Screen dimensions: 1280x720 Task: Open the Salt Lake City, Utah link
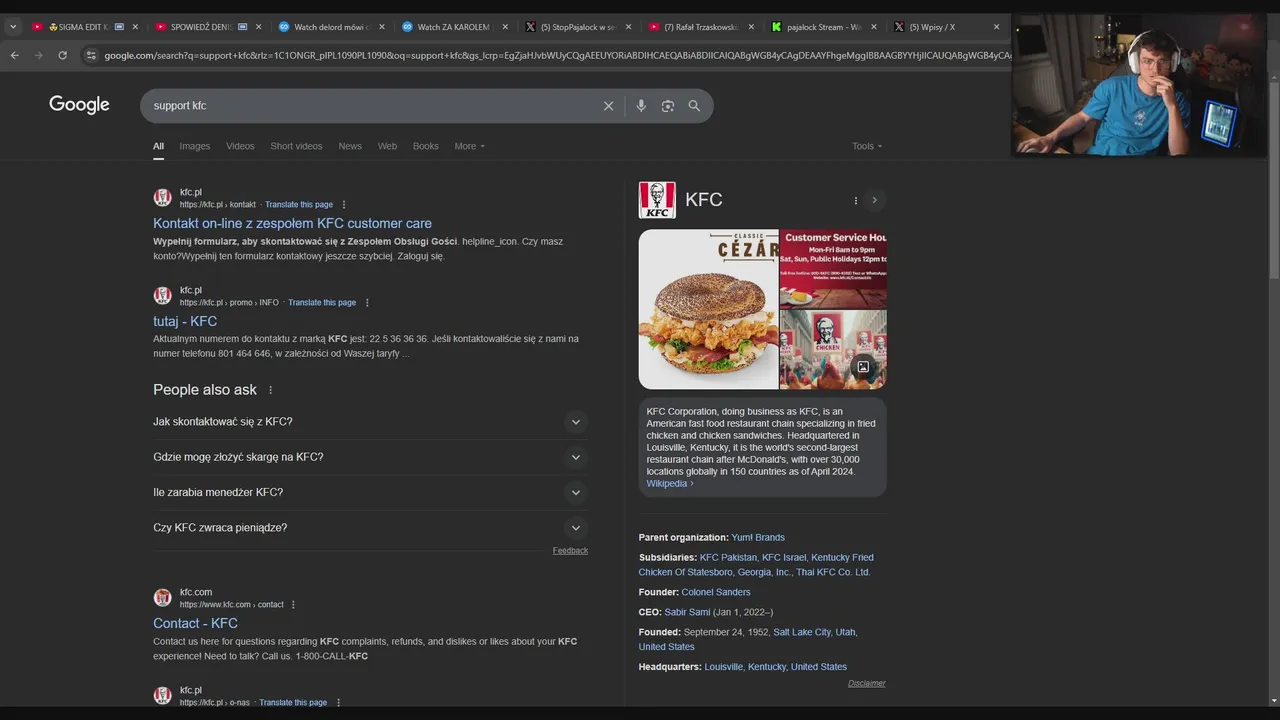coord(814,632)
